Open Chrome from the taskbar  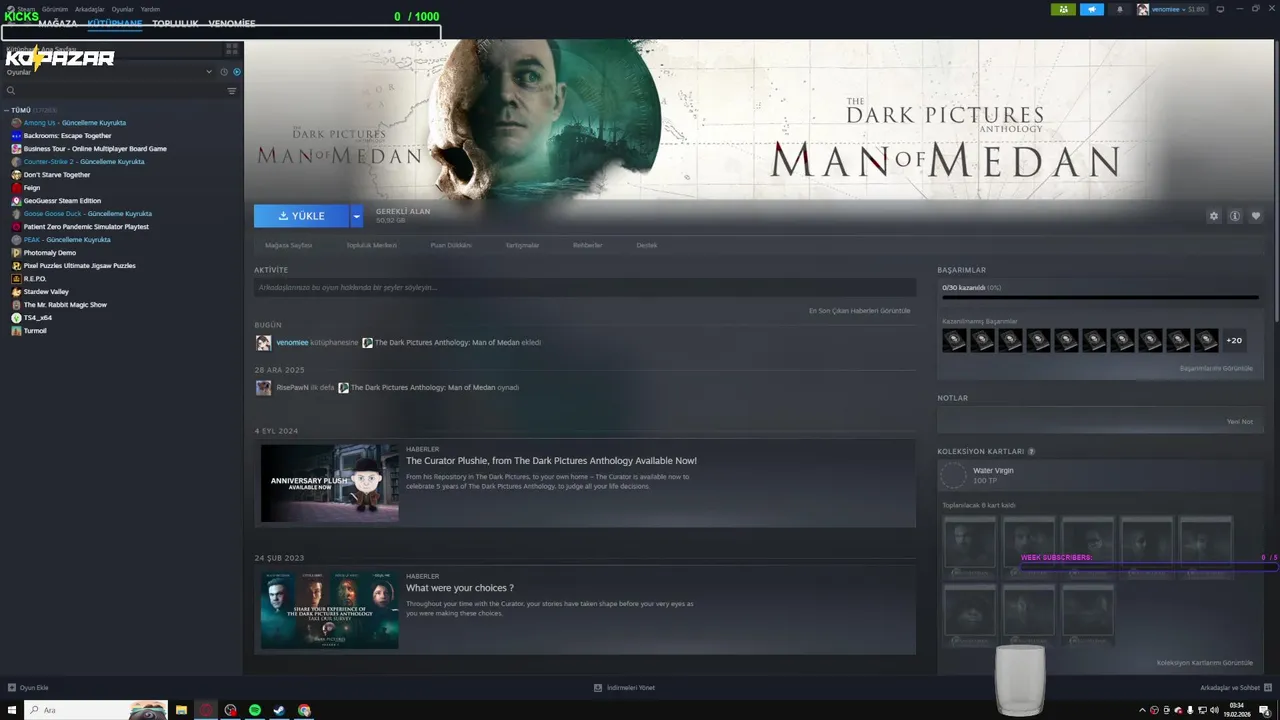click(x=304, y=710)
